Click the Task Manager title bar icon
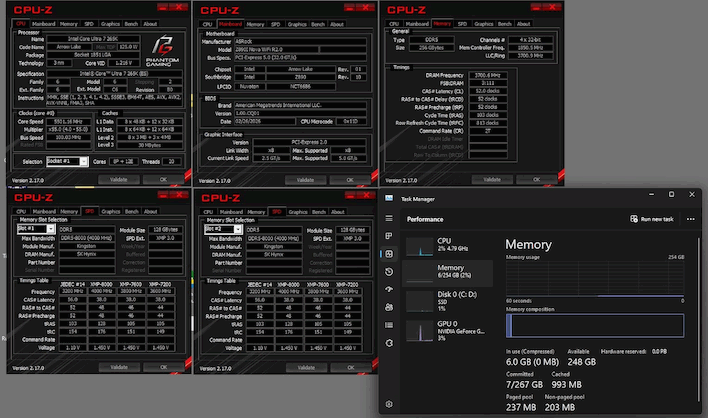Viewport: 708px width, 418px height. pos(389,199)
